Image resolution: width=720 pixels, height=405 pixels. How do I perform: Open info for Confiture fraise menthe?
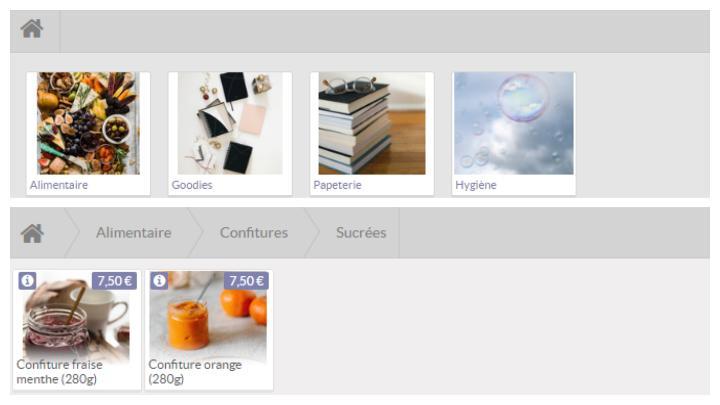click(27, 281)
